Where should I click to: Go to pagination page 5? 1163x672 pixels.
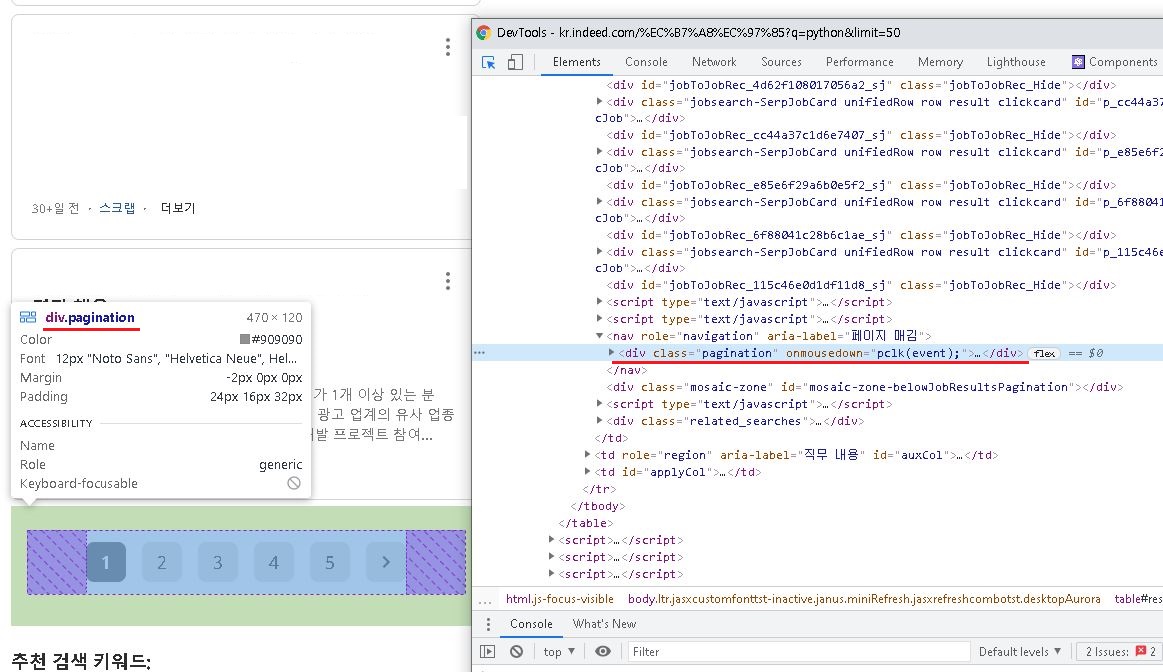pyautogui.click(x=329, y=562)
